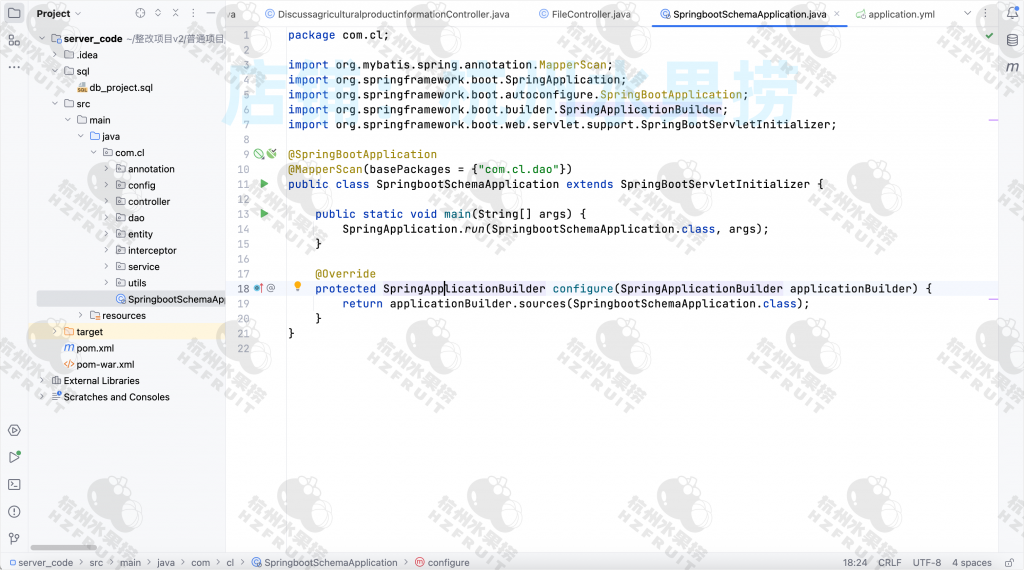The height and width of the screenshot is (570, 1024).
Task: Click the UTF-8 file encoding selector
Action: [926, 563]
